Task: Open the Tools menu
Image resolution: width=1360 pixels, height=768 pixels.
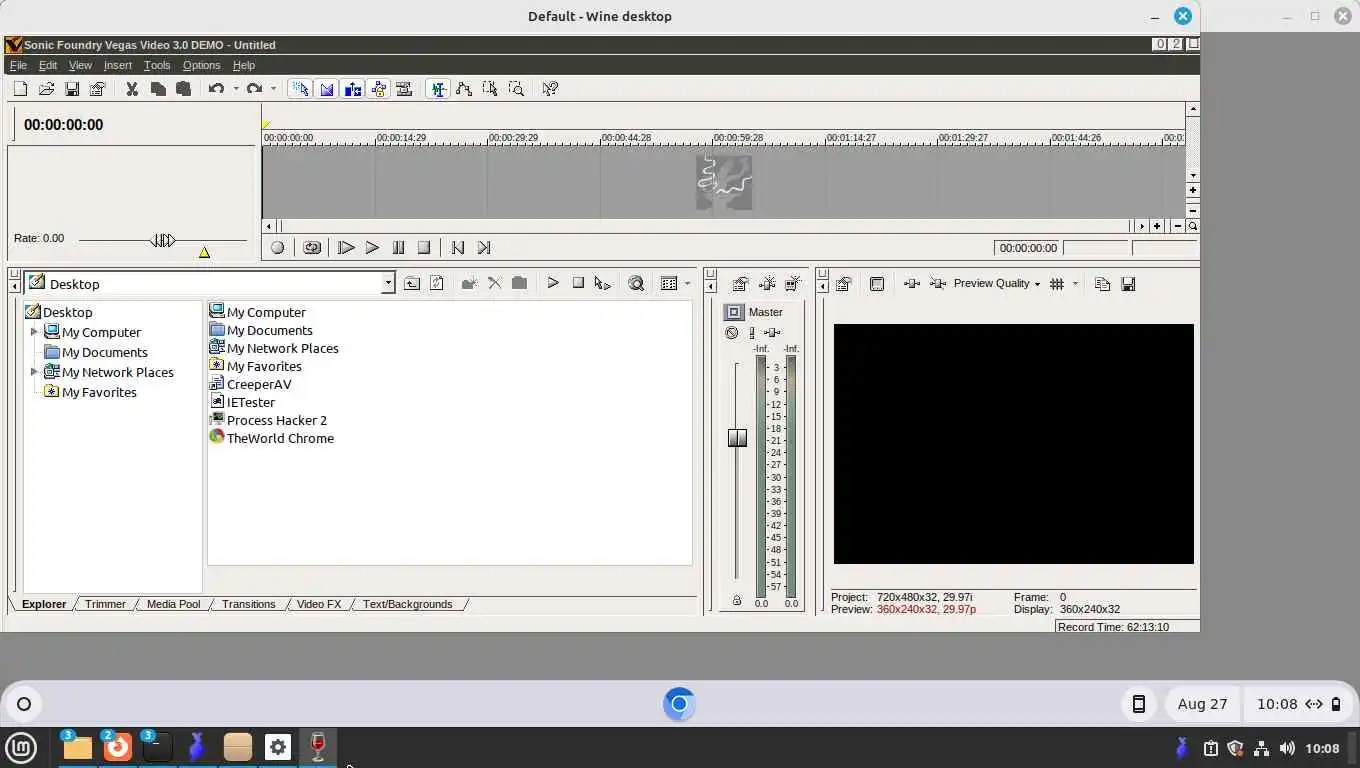Action: [x=157, y=65]
